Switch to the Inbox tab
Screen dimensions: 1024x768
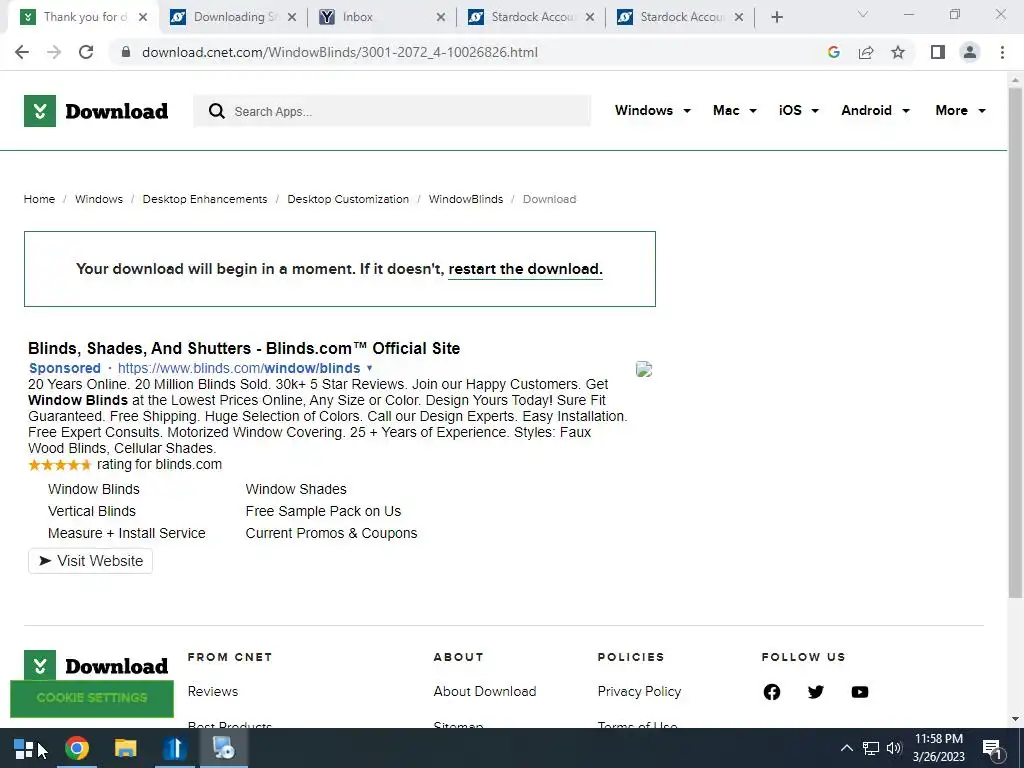pos(383,17)
